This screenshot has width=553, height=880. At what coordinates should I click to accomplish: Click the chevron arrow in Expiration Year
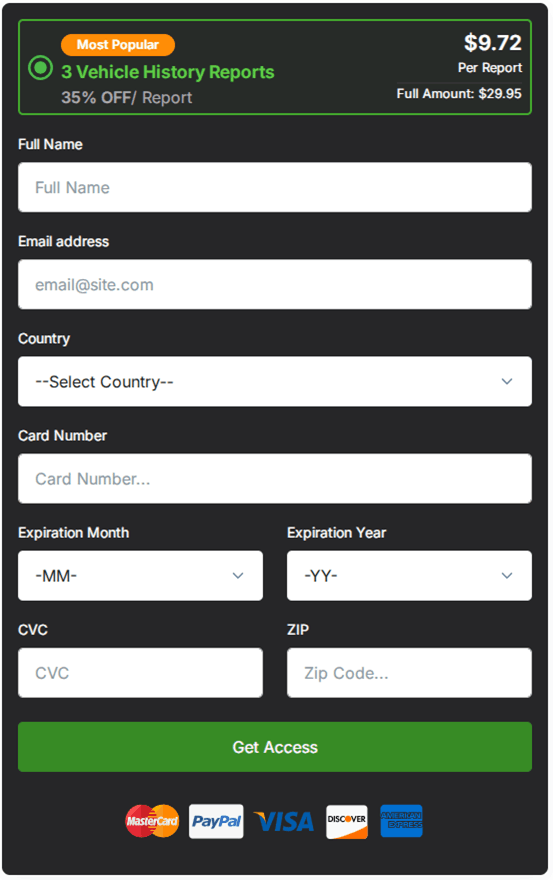pos(507,576)
